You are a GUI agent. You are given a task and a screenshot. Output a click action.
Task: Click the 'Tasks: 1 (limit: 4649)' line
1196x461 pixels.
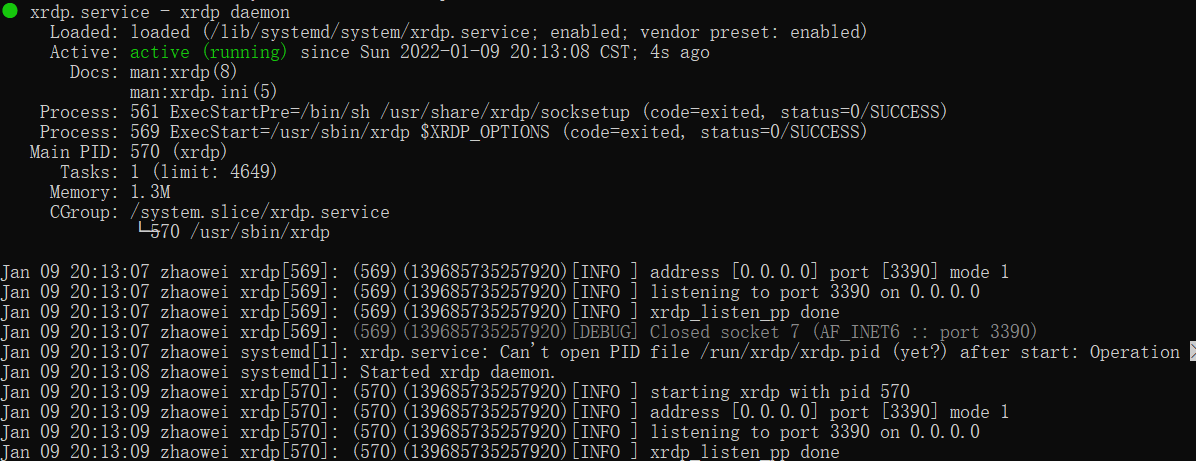169,172
